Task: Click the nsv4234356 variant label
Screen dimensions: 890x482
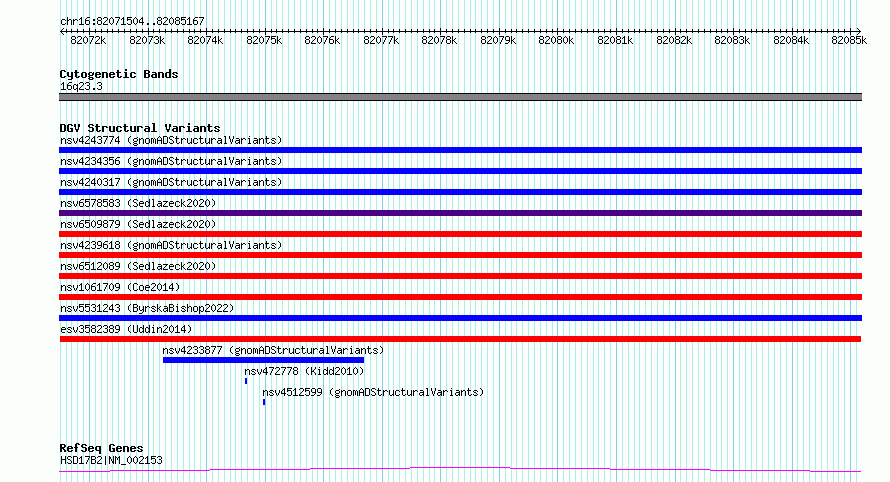Action: [171, 161]
